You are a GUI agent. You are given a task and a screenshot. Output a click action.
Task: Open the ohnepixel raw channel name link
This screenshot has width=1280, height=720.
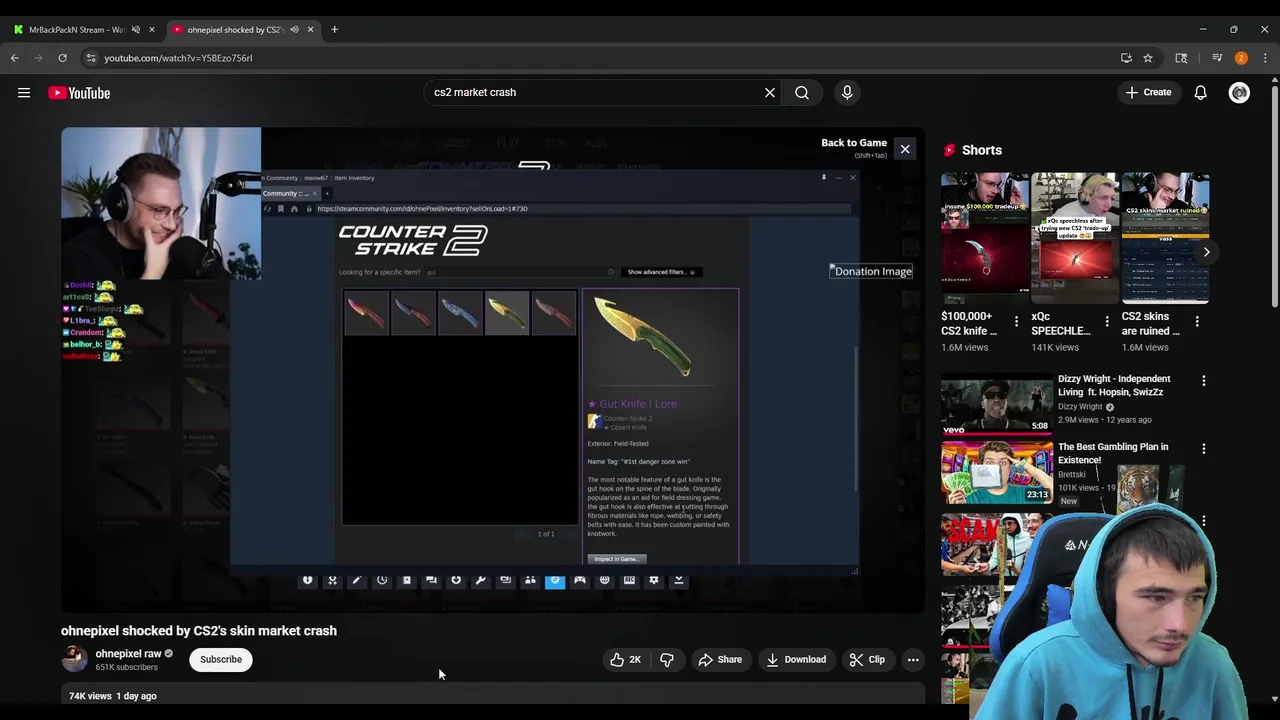tap(128, 654)
